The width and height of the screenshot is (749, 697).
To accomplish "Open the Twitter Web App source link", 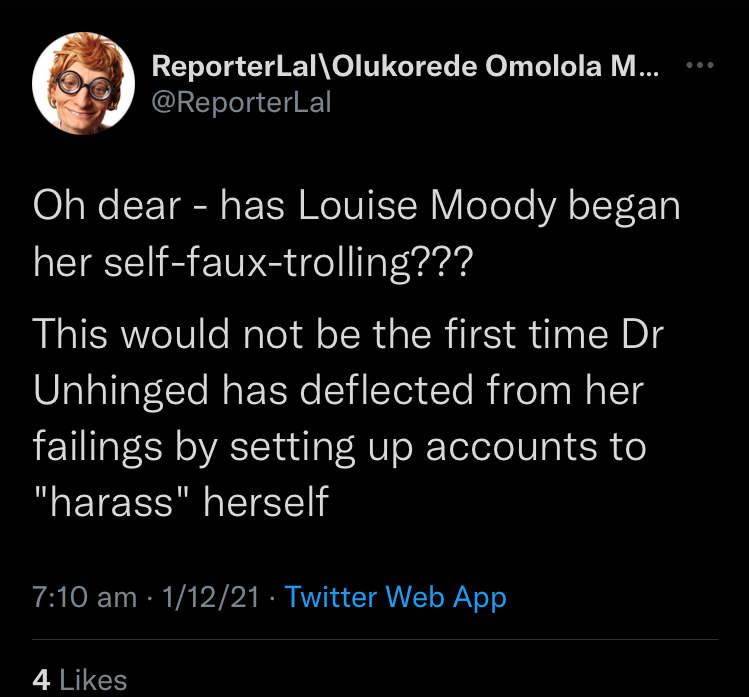I will click(x=395, y=598).
